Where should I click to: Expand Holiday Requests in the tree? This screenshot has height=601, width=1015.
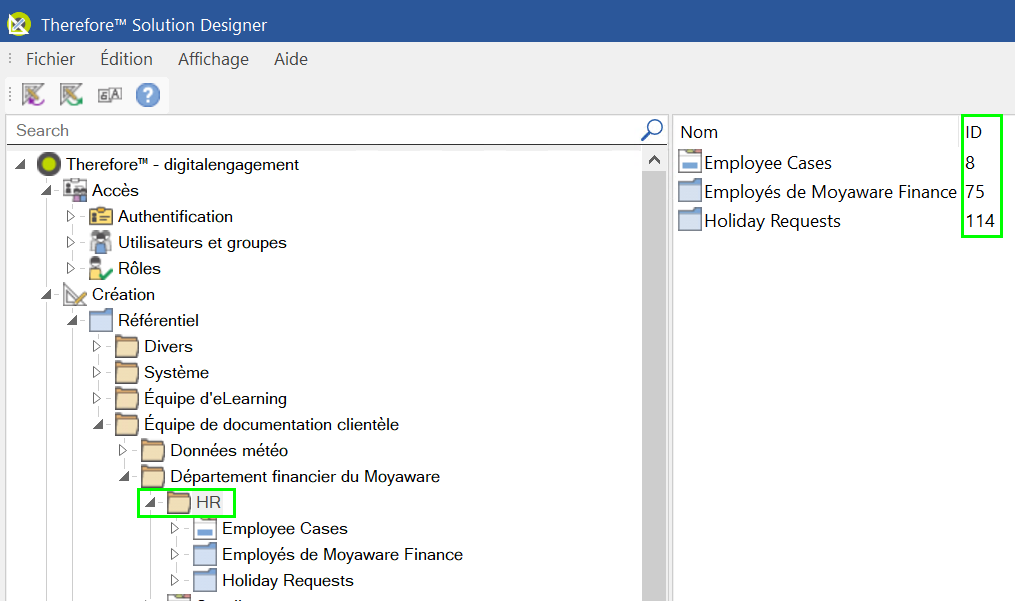coord(174,580)
